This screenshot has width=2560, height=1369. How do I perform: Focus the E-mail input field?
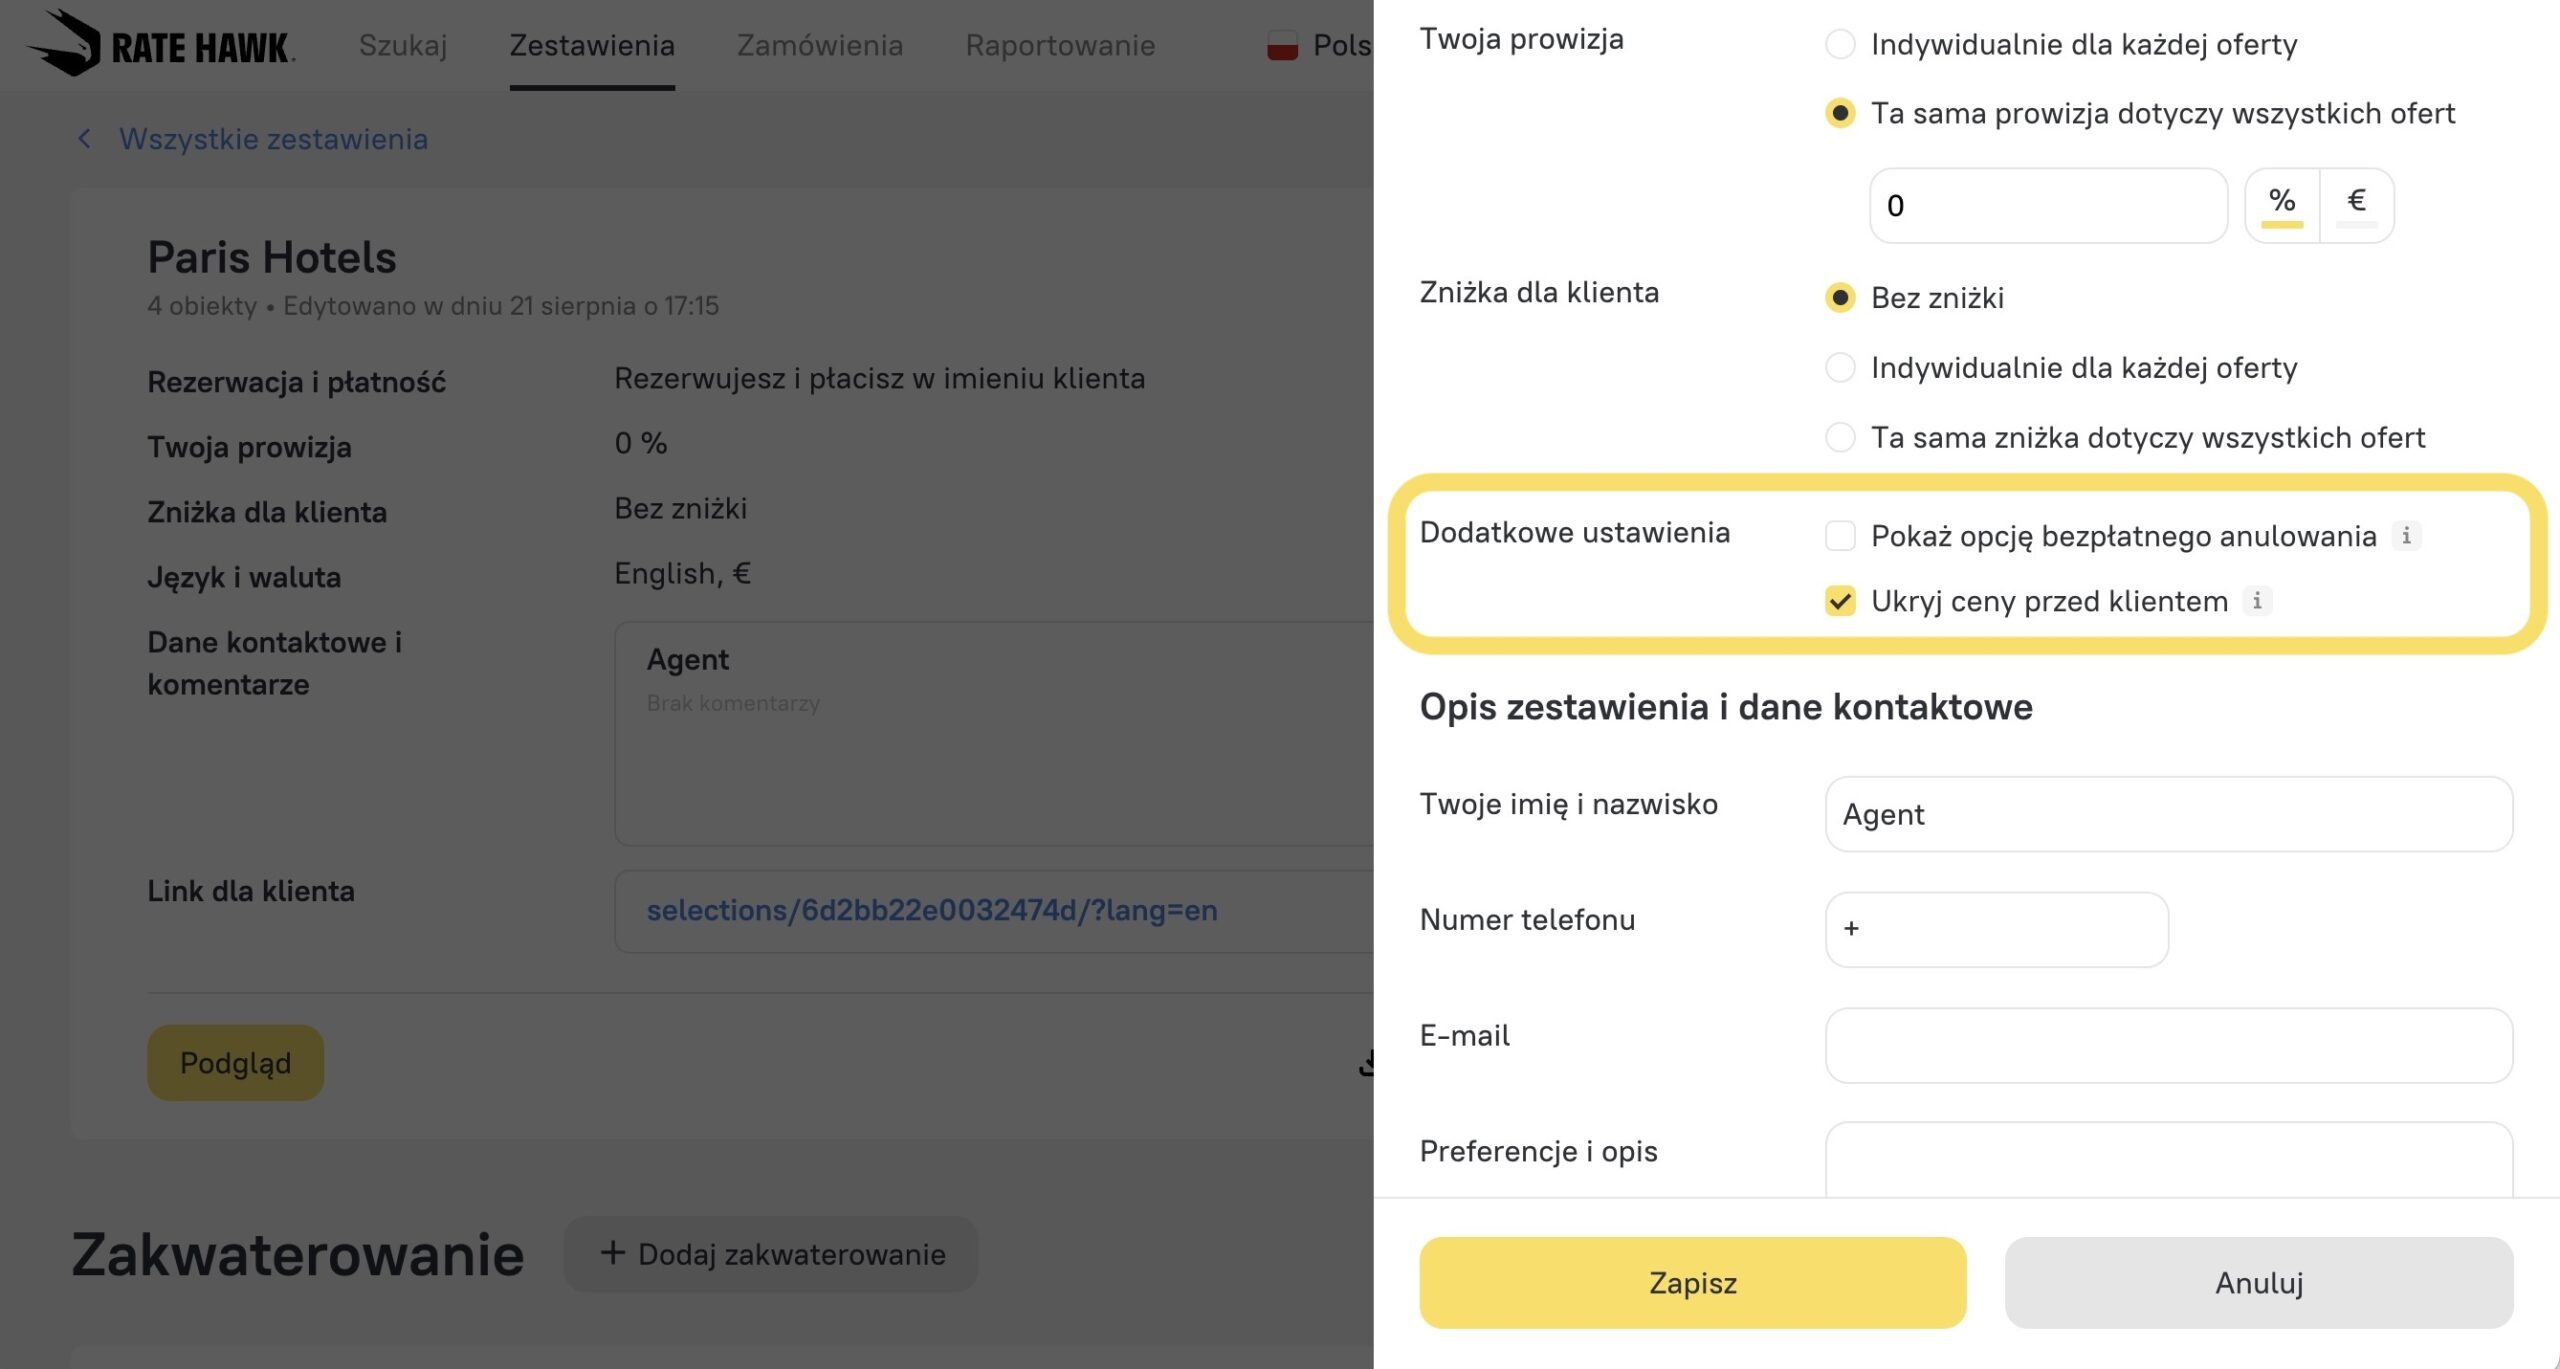point(2168,1045)
